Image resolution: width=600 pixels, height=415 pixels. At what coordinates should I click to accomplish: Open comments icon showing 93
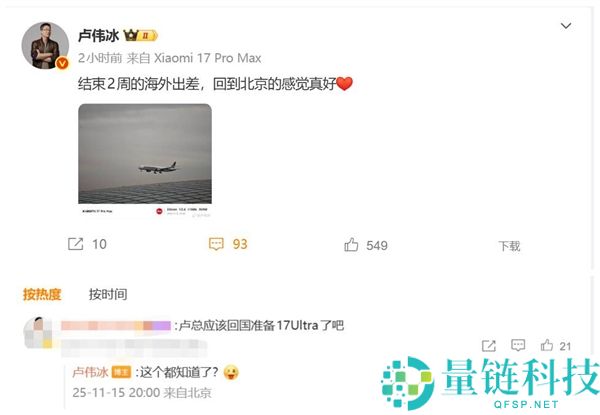point(216,244)
